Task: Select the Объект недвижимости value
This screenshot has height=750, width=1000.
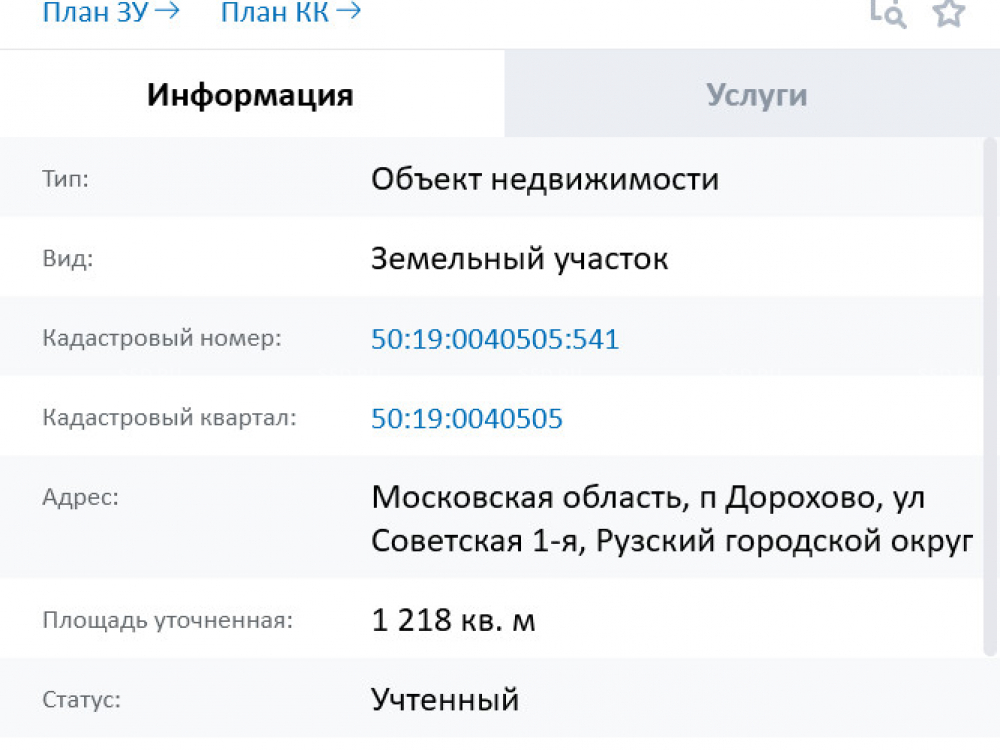Action: click(x=545, y=180)
